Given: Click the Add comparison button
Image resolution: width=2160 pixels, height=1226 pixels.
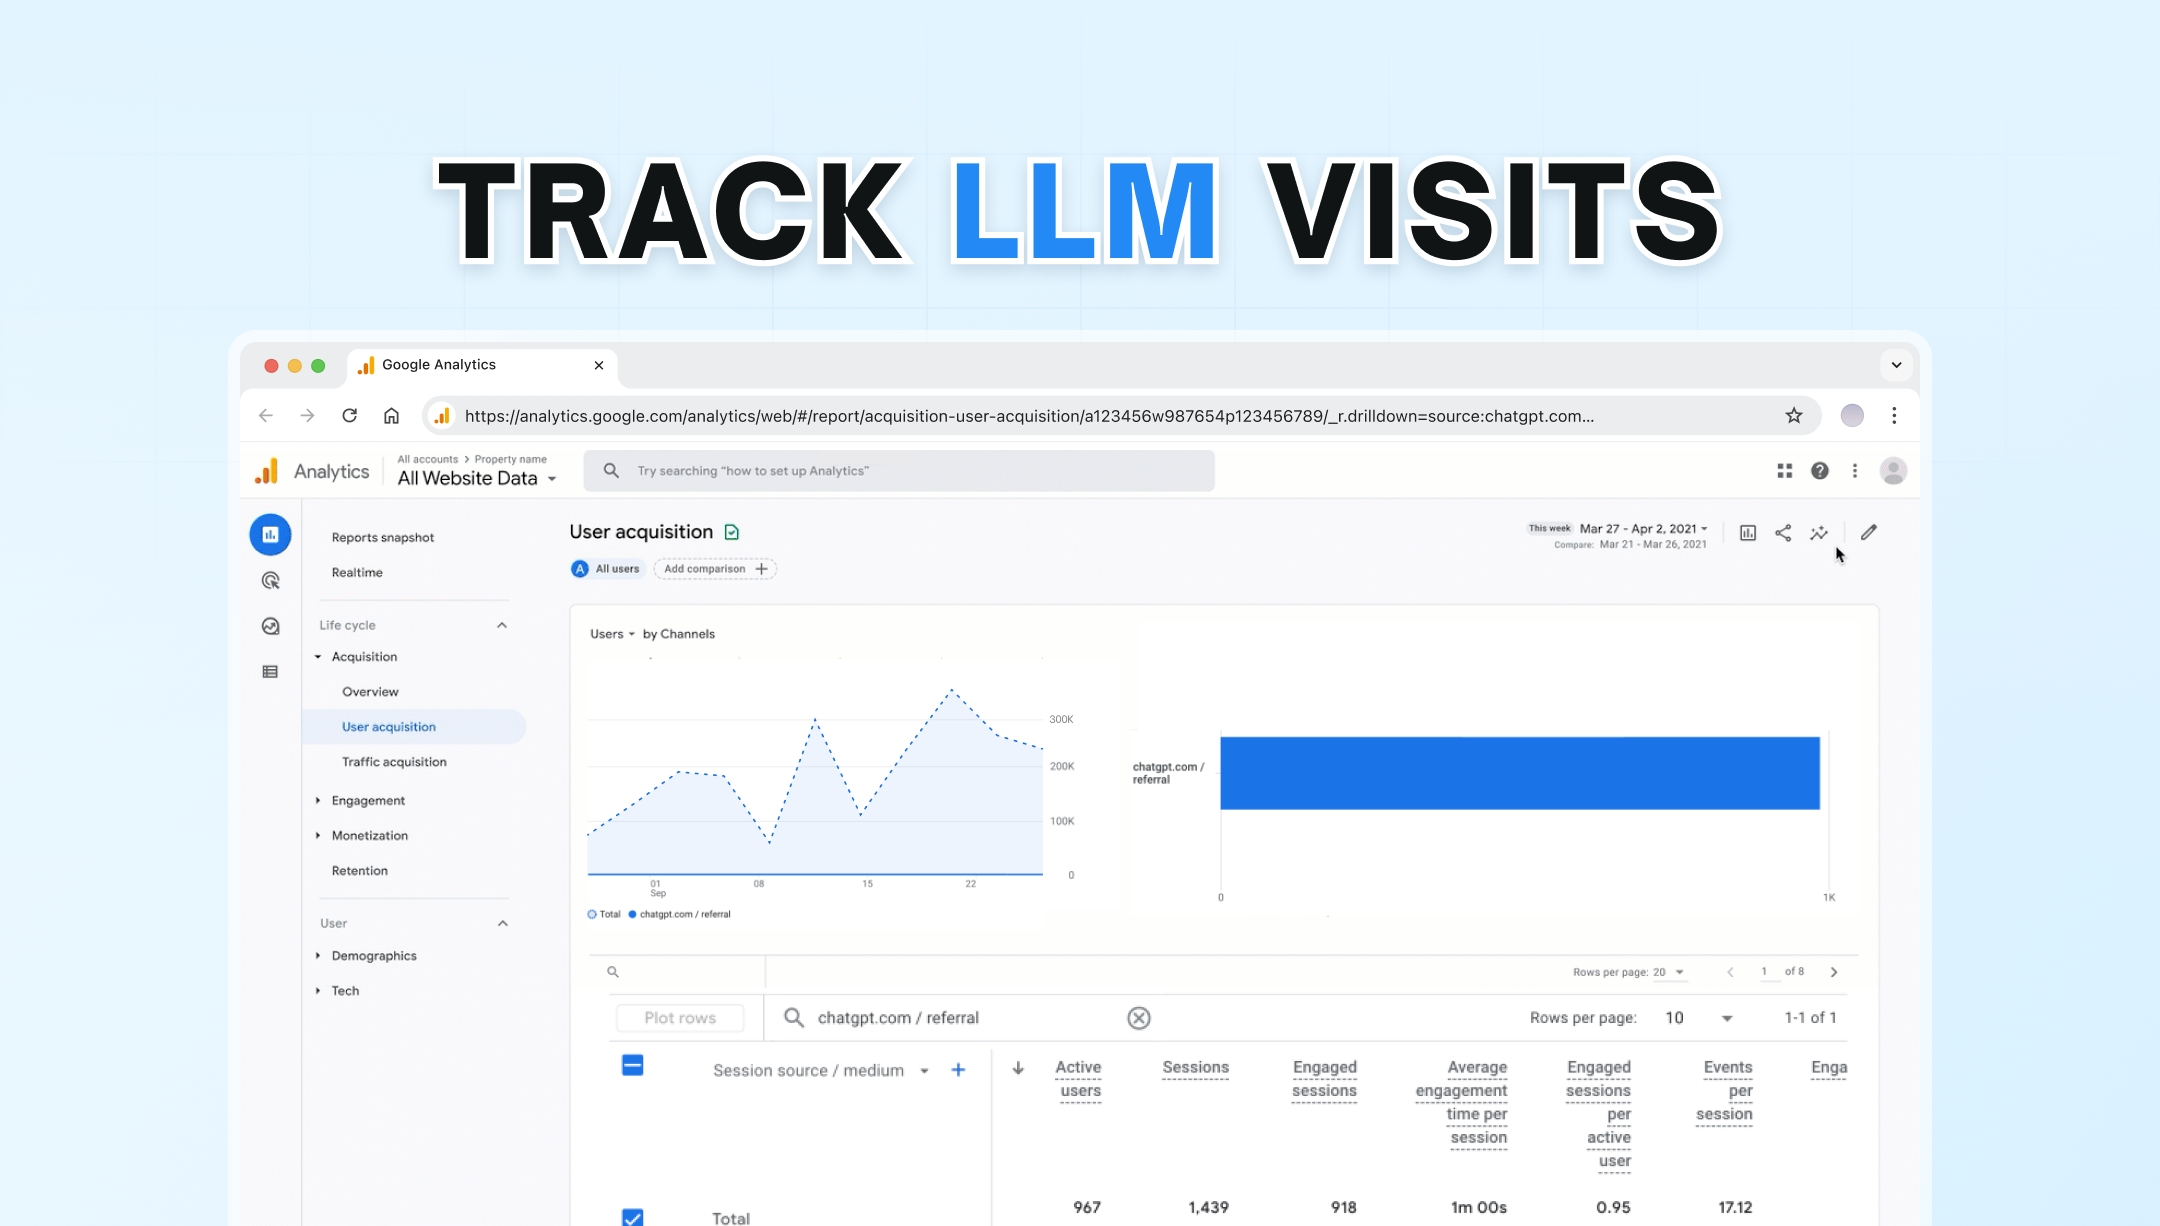Looking at the screenshot, I should (x=715, y=569).
